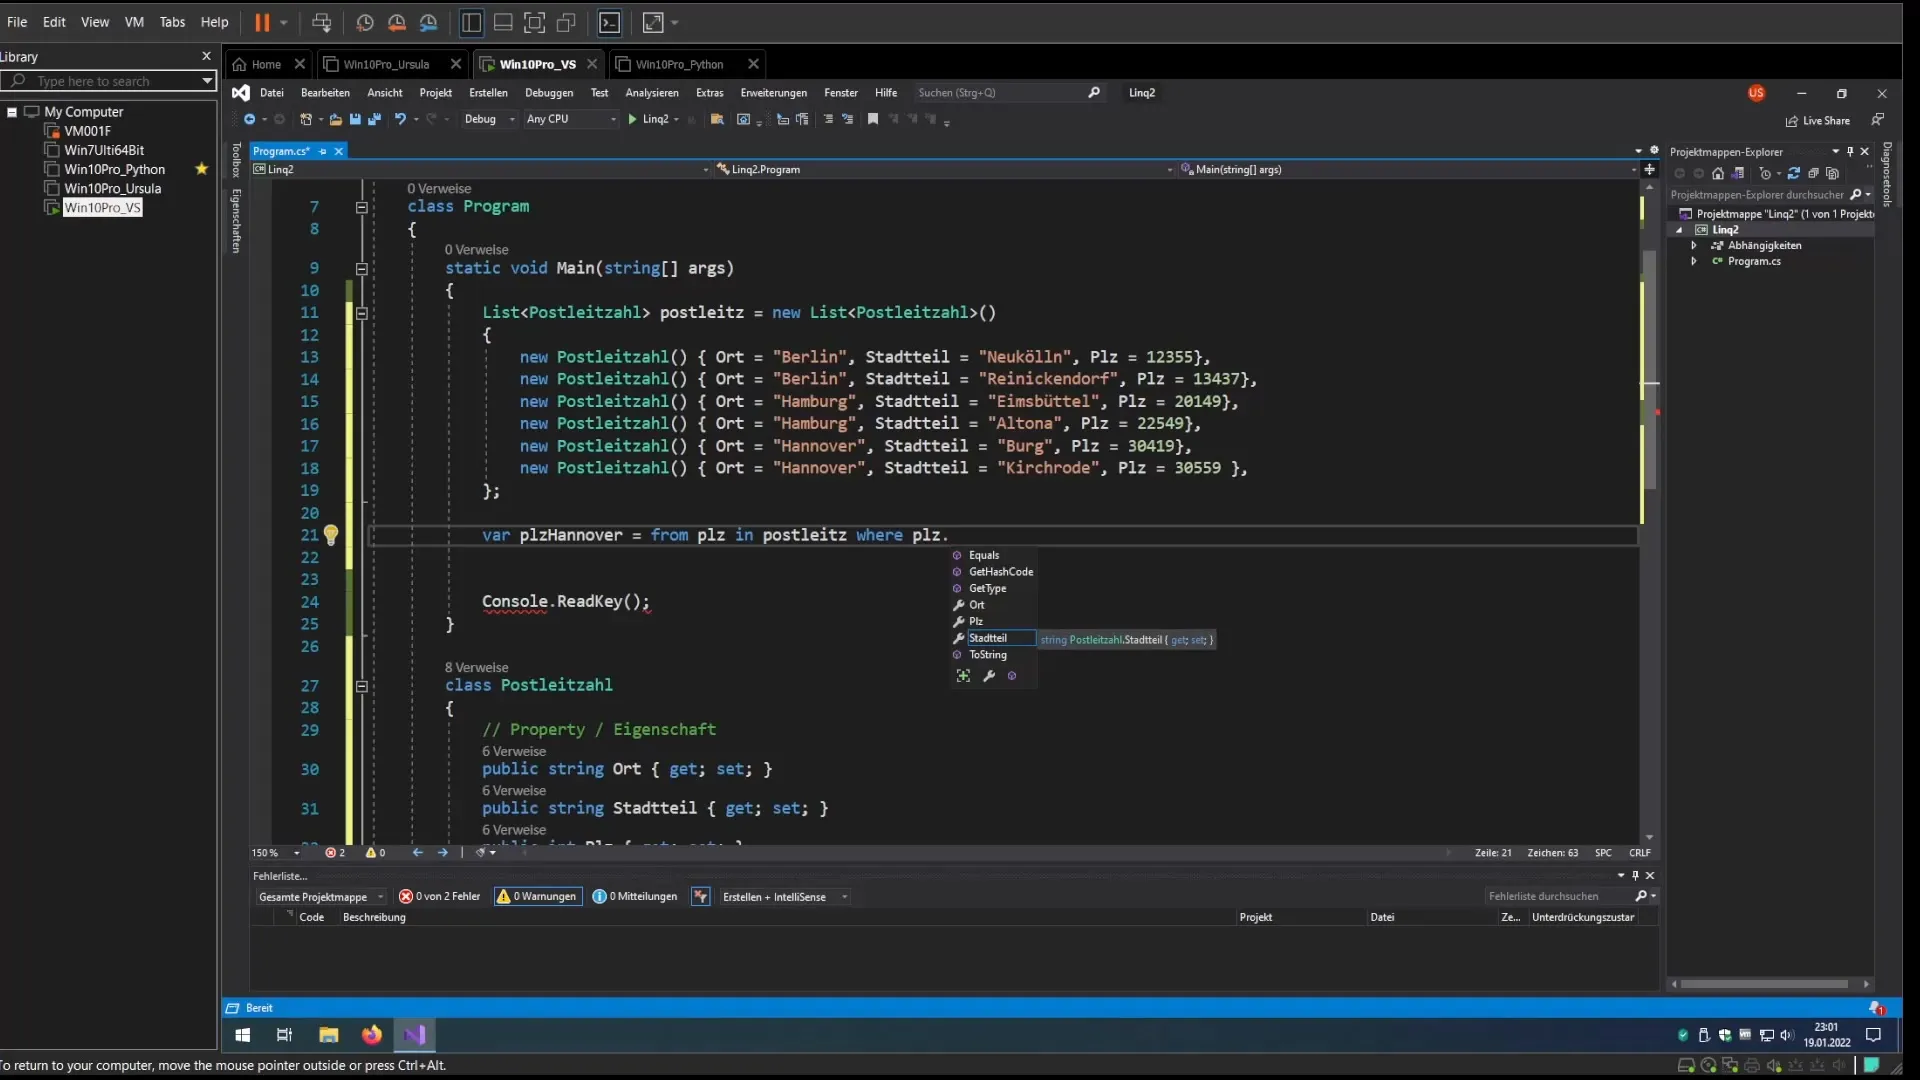Image resolution: width=1920 pixels, height=1080 pixels.
Task: Open the VMware VM menu
Action: (x=134, y=22)
